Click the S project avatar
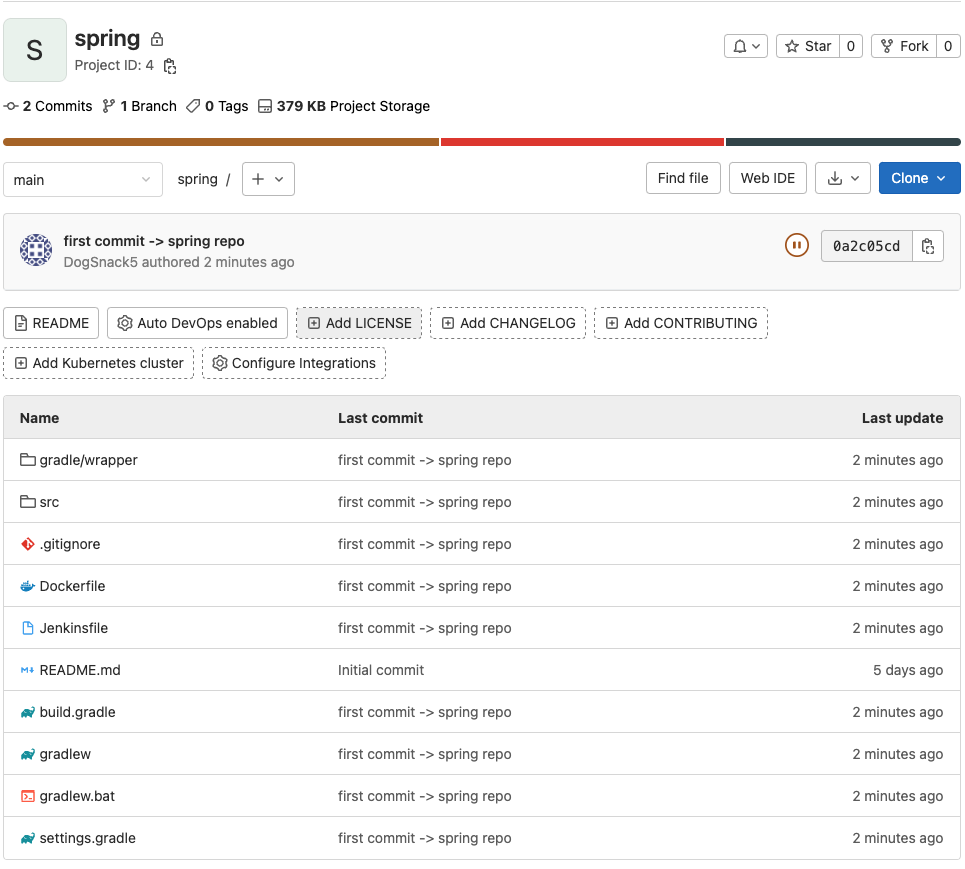Image resolution: width=965 pixels, height=869 pixels. (x=35, y=50)
